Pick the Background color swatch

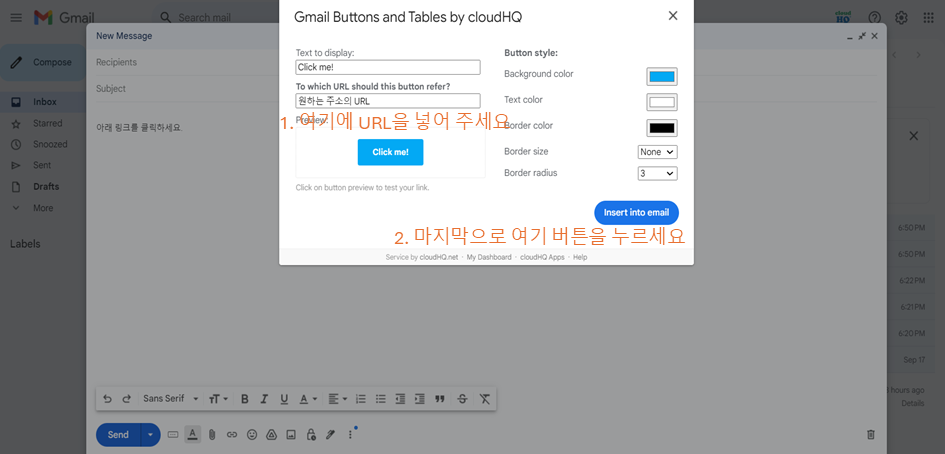662,77
